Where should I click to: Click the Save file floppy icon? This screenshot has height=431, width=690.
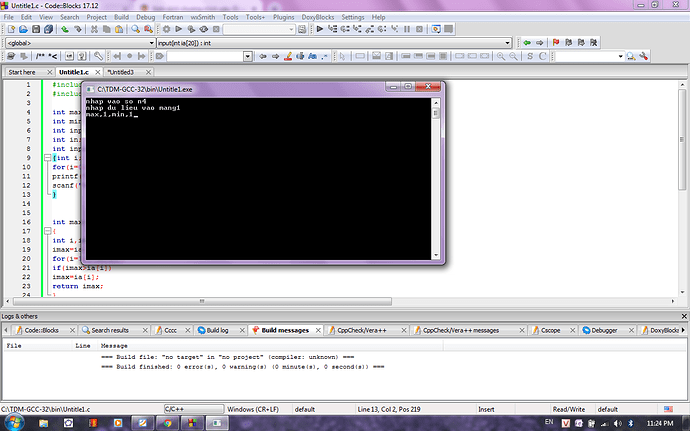[x=36, y=30]
